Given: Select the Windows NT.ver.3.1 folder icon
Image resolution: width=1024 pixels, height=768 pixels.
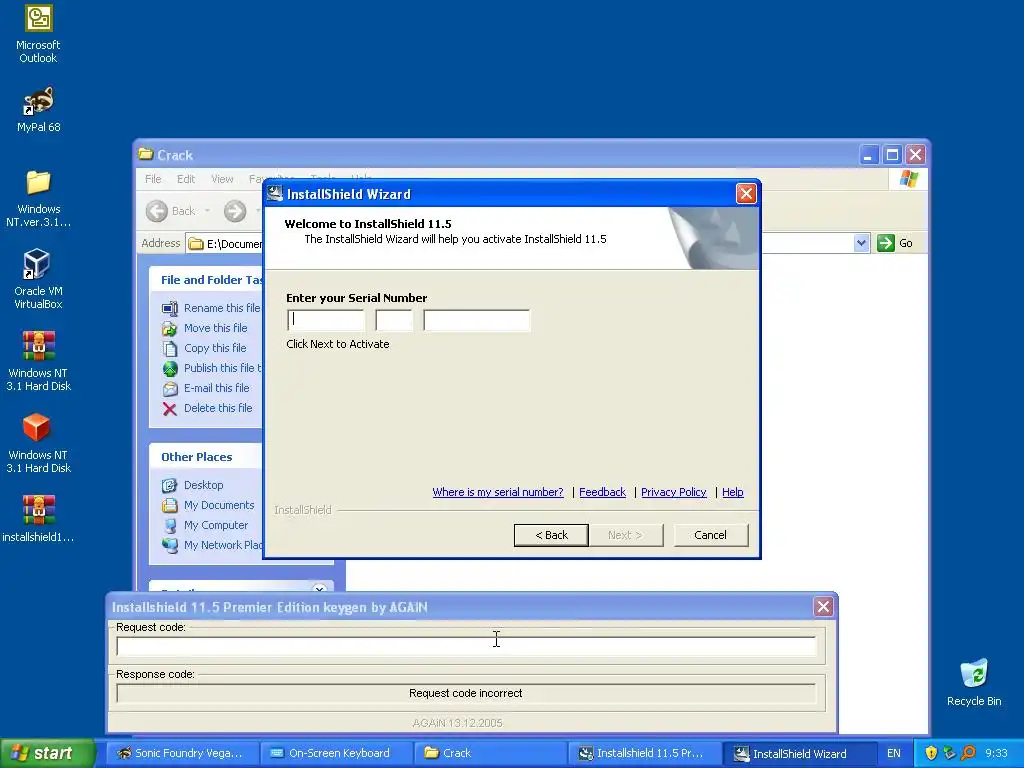Looking at the screenshot, I should (38, 198).
